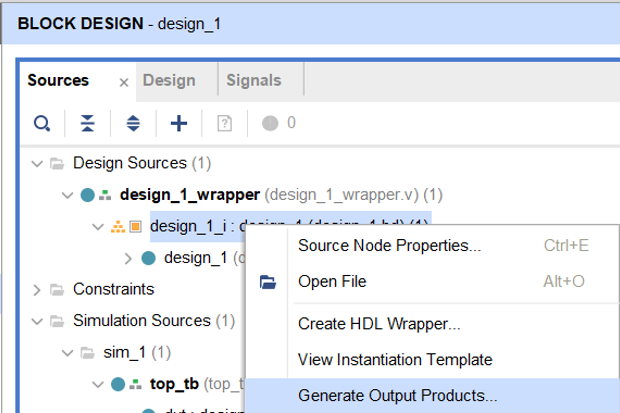620x413 pixels.
Task: Click the Expand All icon
Action: click(133, 123)
